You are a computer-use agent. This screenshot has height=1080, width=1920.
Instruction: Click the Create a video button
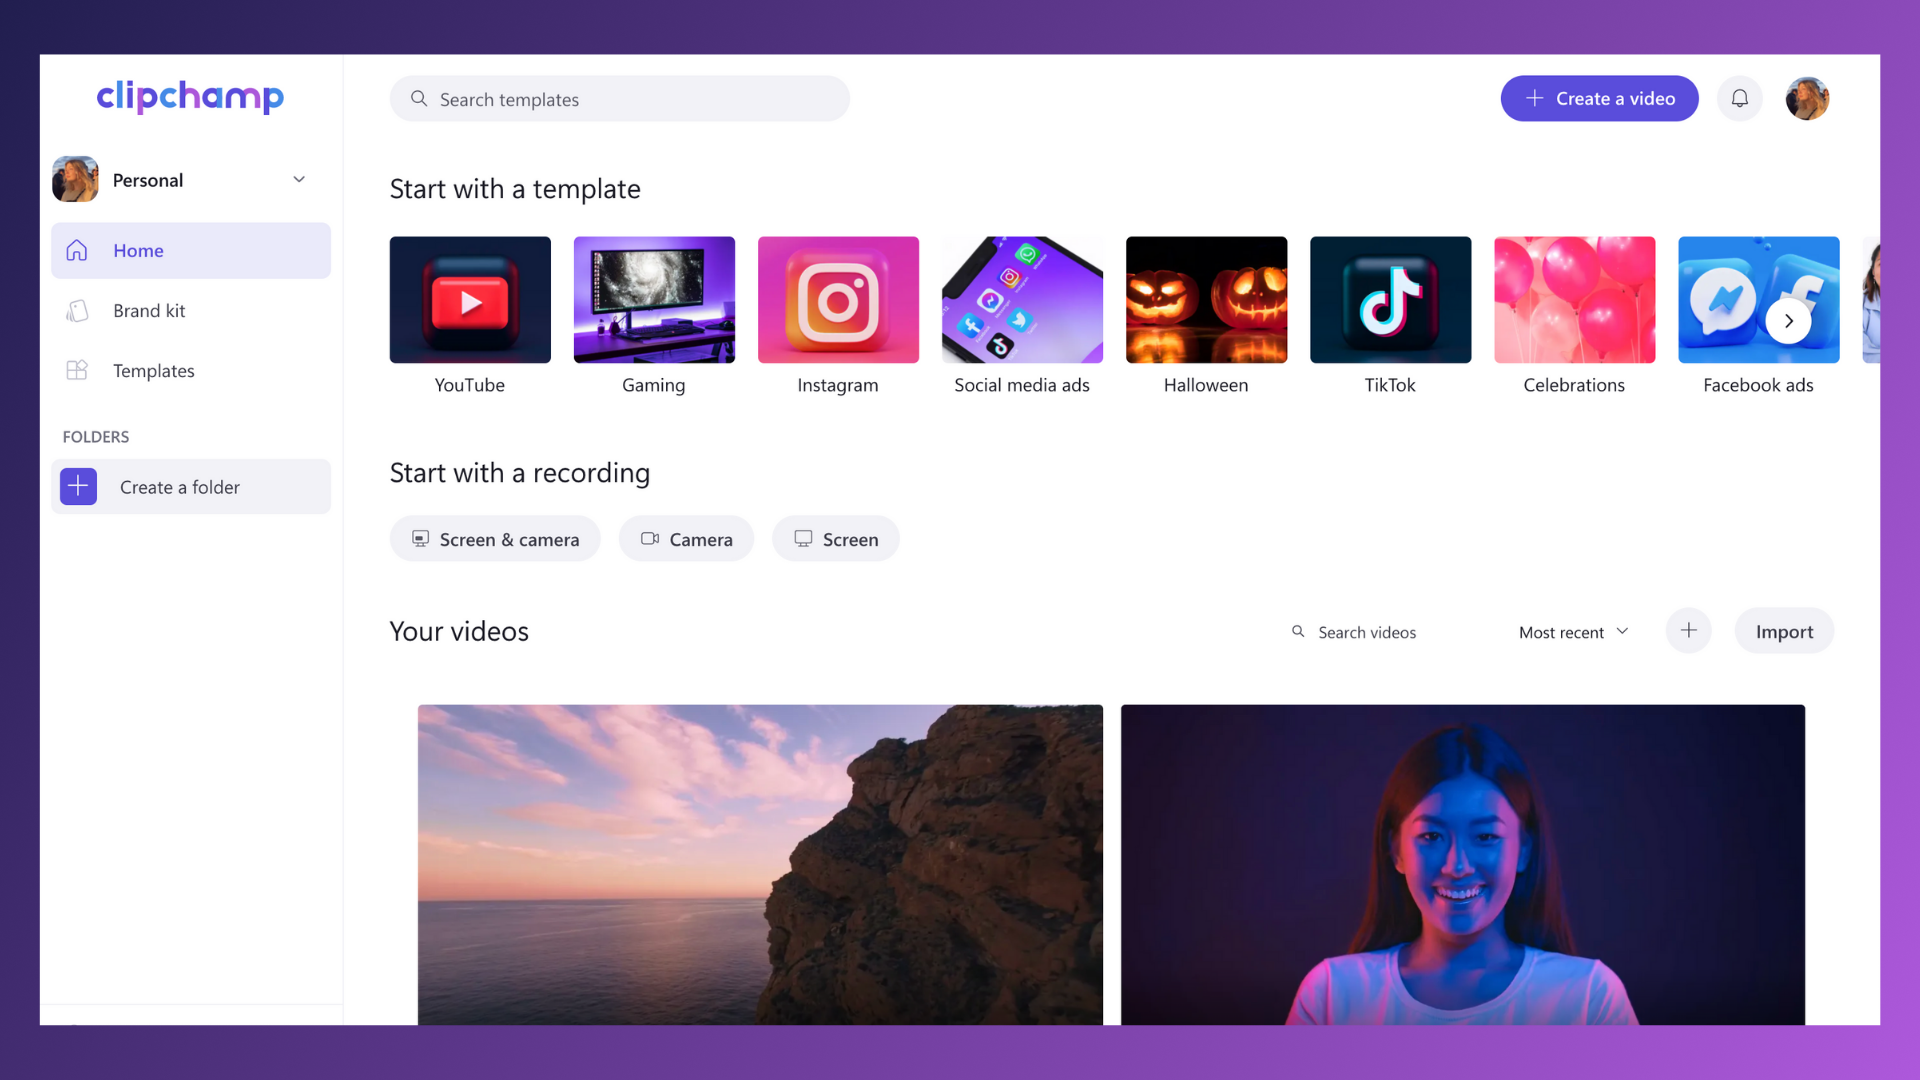click(x=1598, y=98)
